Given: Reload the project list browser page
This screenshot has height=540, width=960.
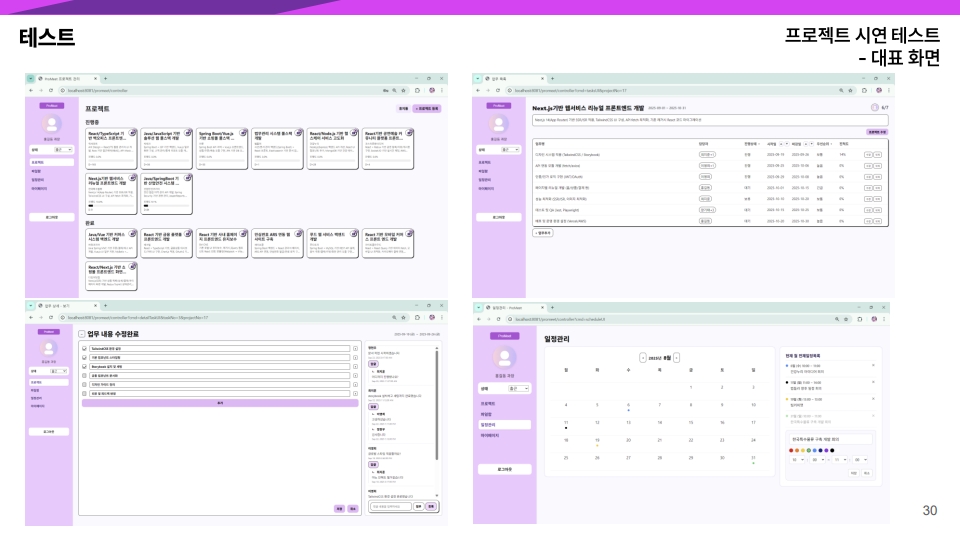Looking at the screenshot, I should point(51,91).
